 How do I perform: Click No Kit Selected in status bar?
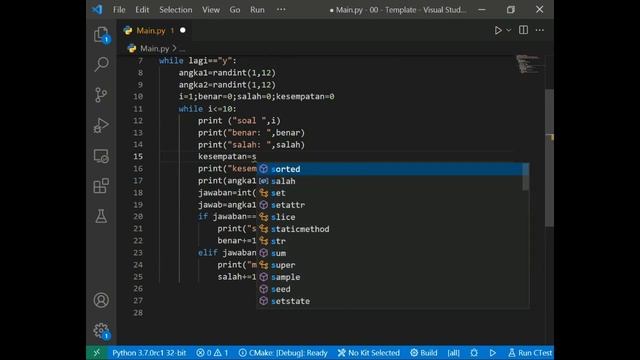coord(369,353)
